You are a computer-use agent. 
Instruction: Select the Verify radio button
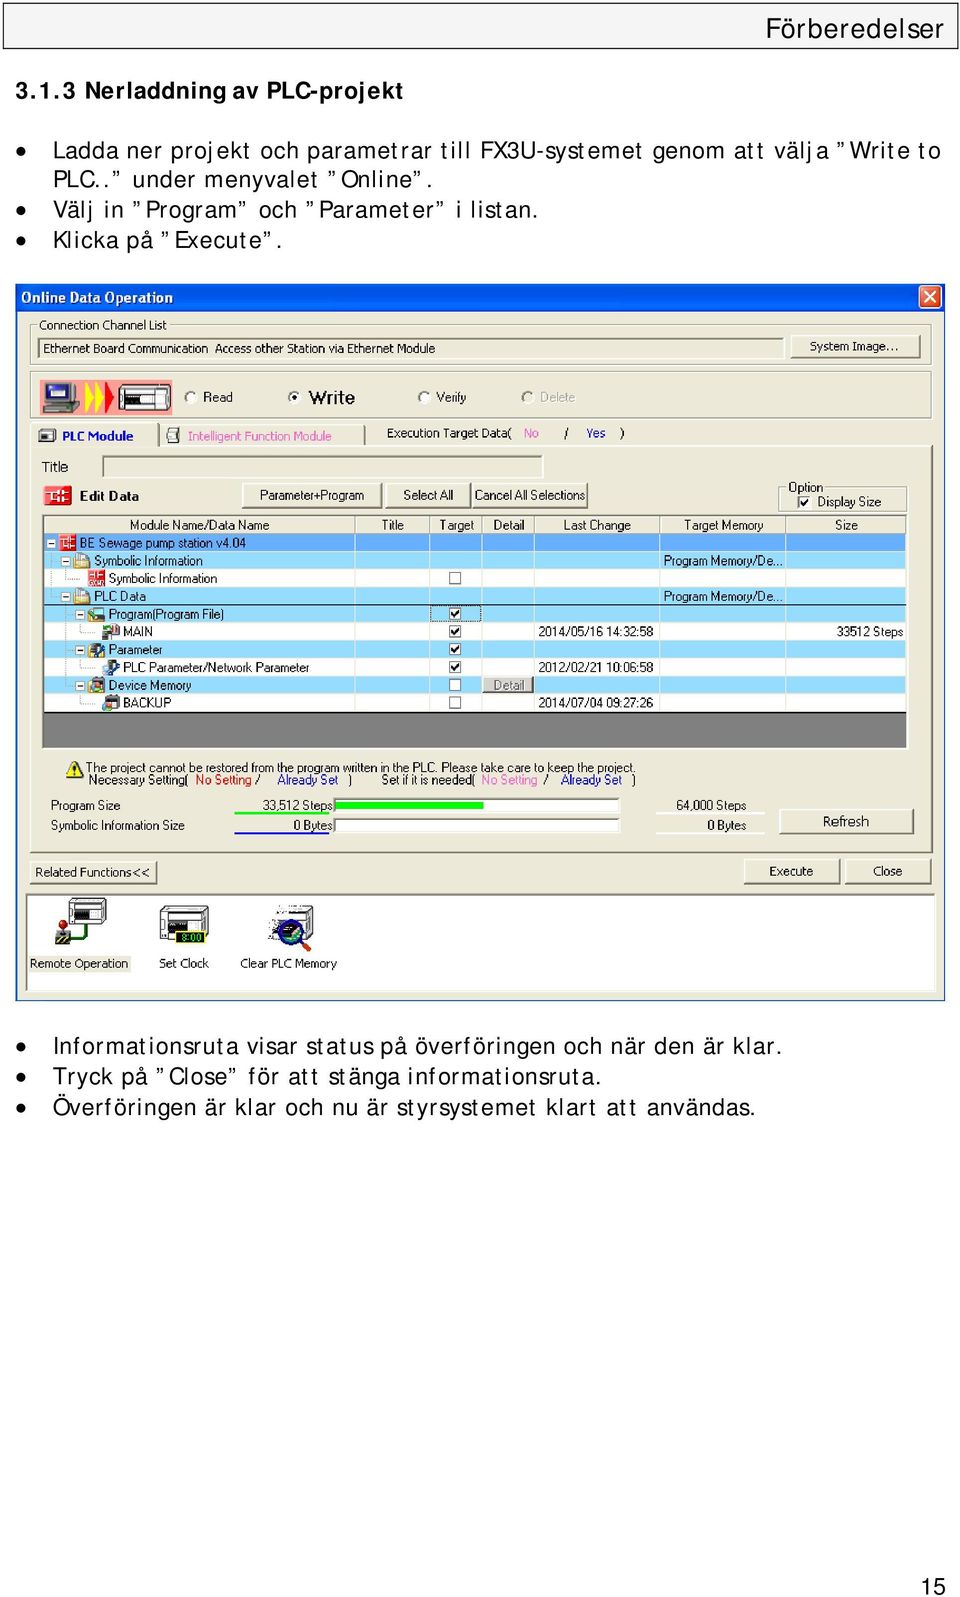pyautogui.click(x=424, y=397)
